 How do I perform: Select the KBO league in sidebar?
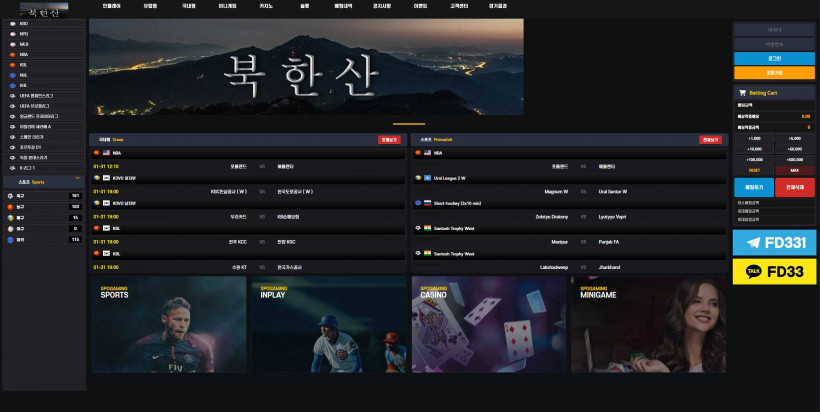(44, 24)
